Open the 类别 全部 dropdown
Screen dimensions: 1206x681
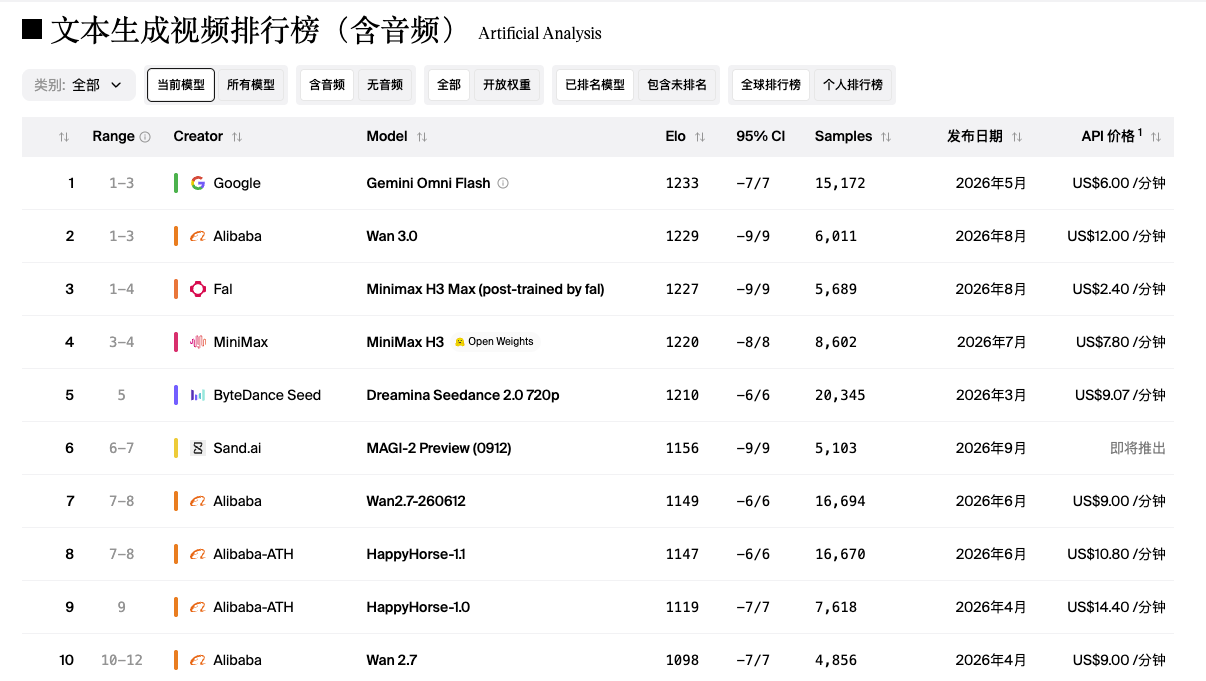tap(79, 85)
